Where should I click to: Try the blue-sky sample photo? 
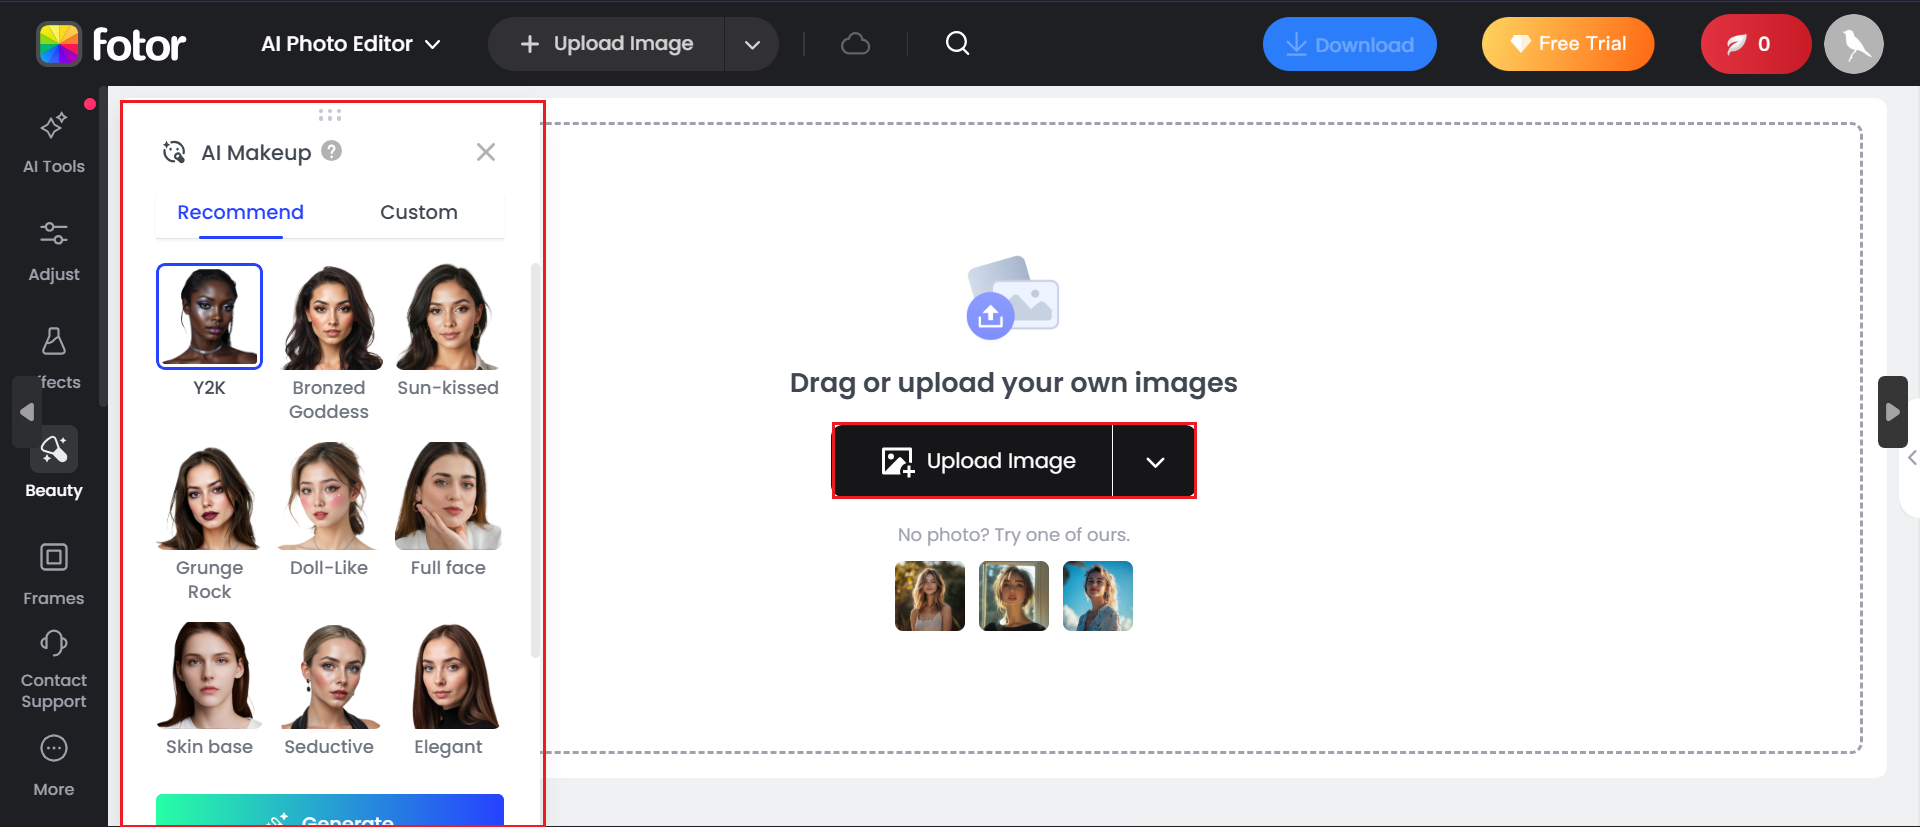1098,596
